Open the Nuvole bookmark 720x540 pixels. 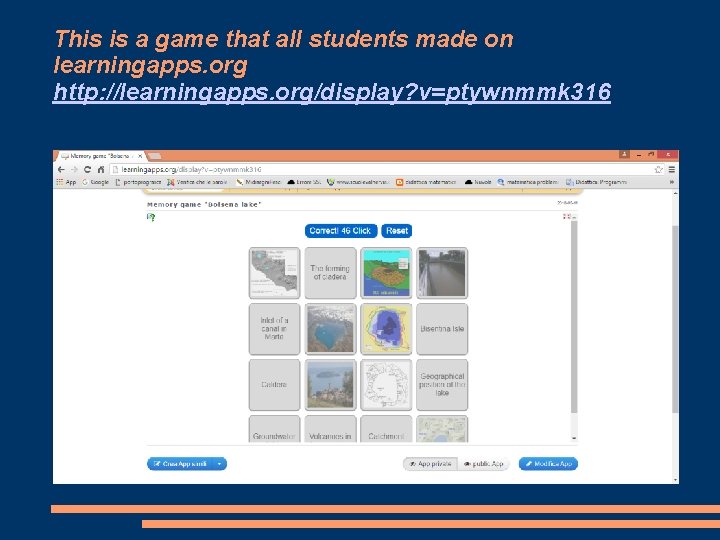click(x=478, y=182)
